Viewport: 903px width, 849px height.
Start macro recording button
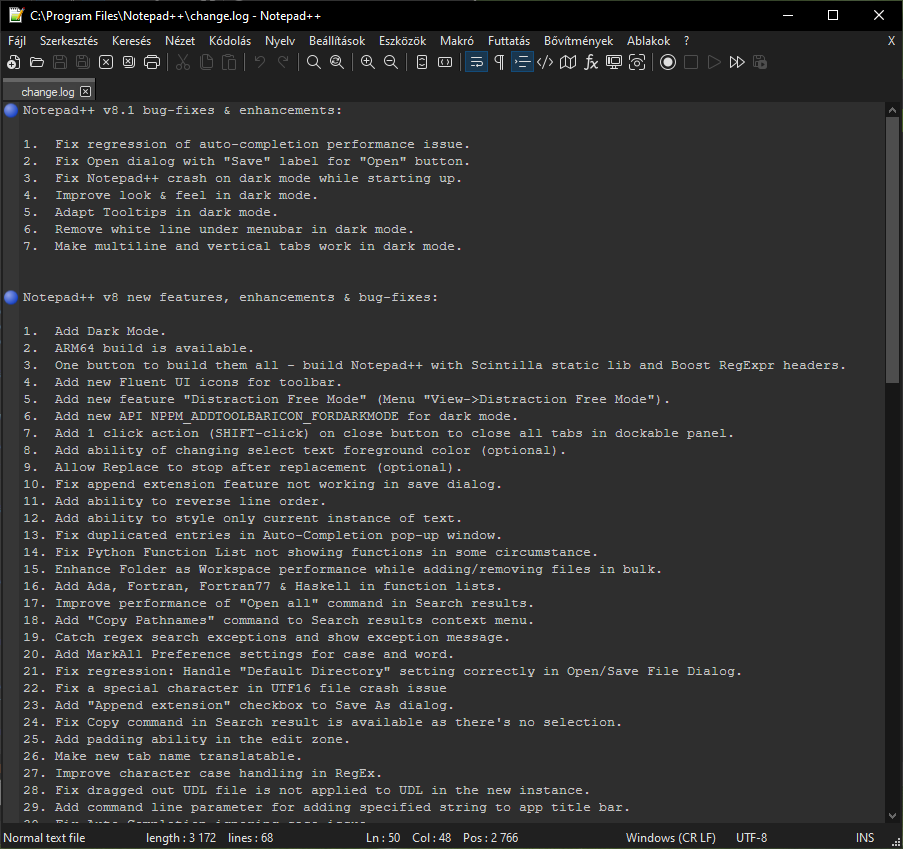coord(667,62)
